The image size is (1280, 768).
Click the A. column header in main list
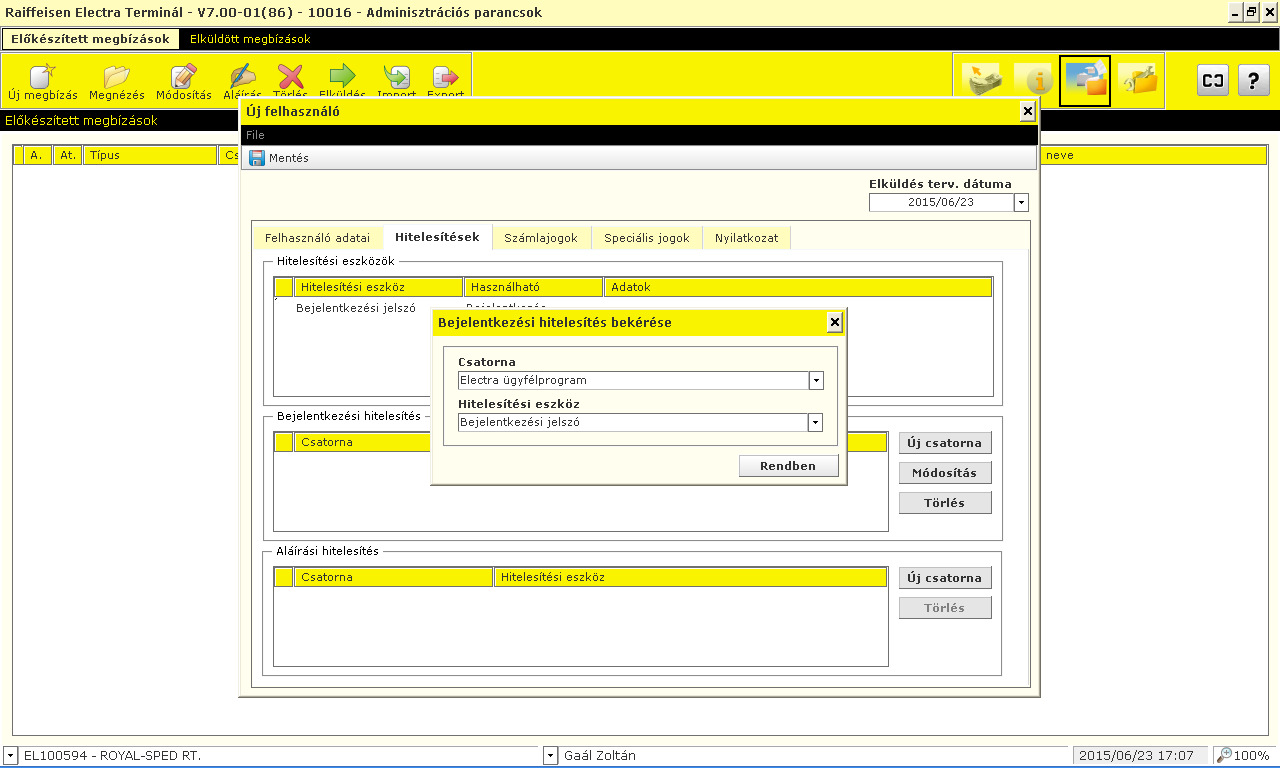tap(38, 155)
